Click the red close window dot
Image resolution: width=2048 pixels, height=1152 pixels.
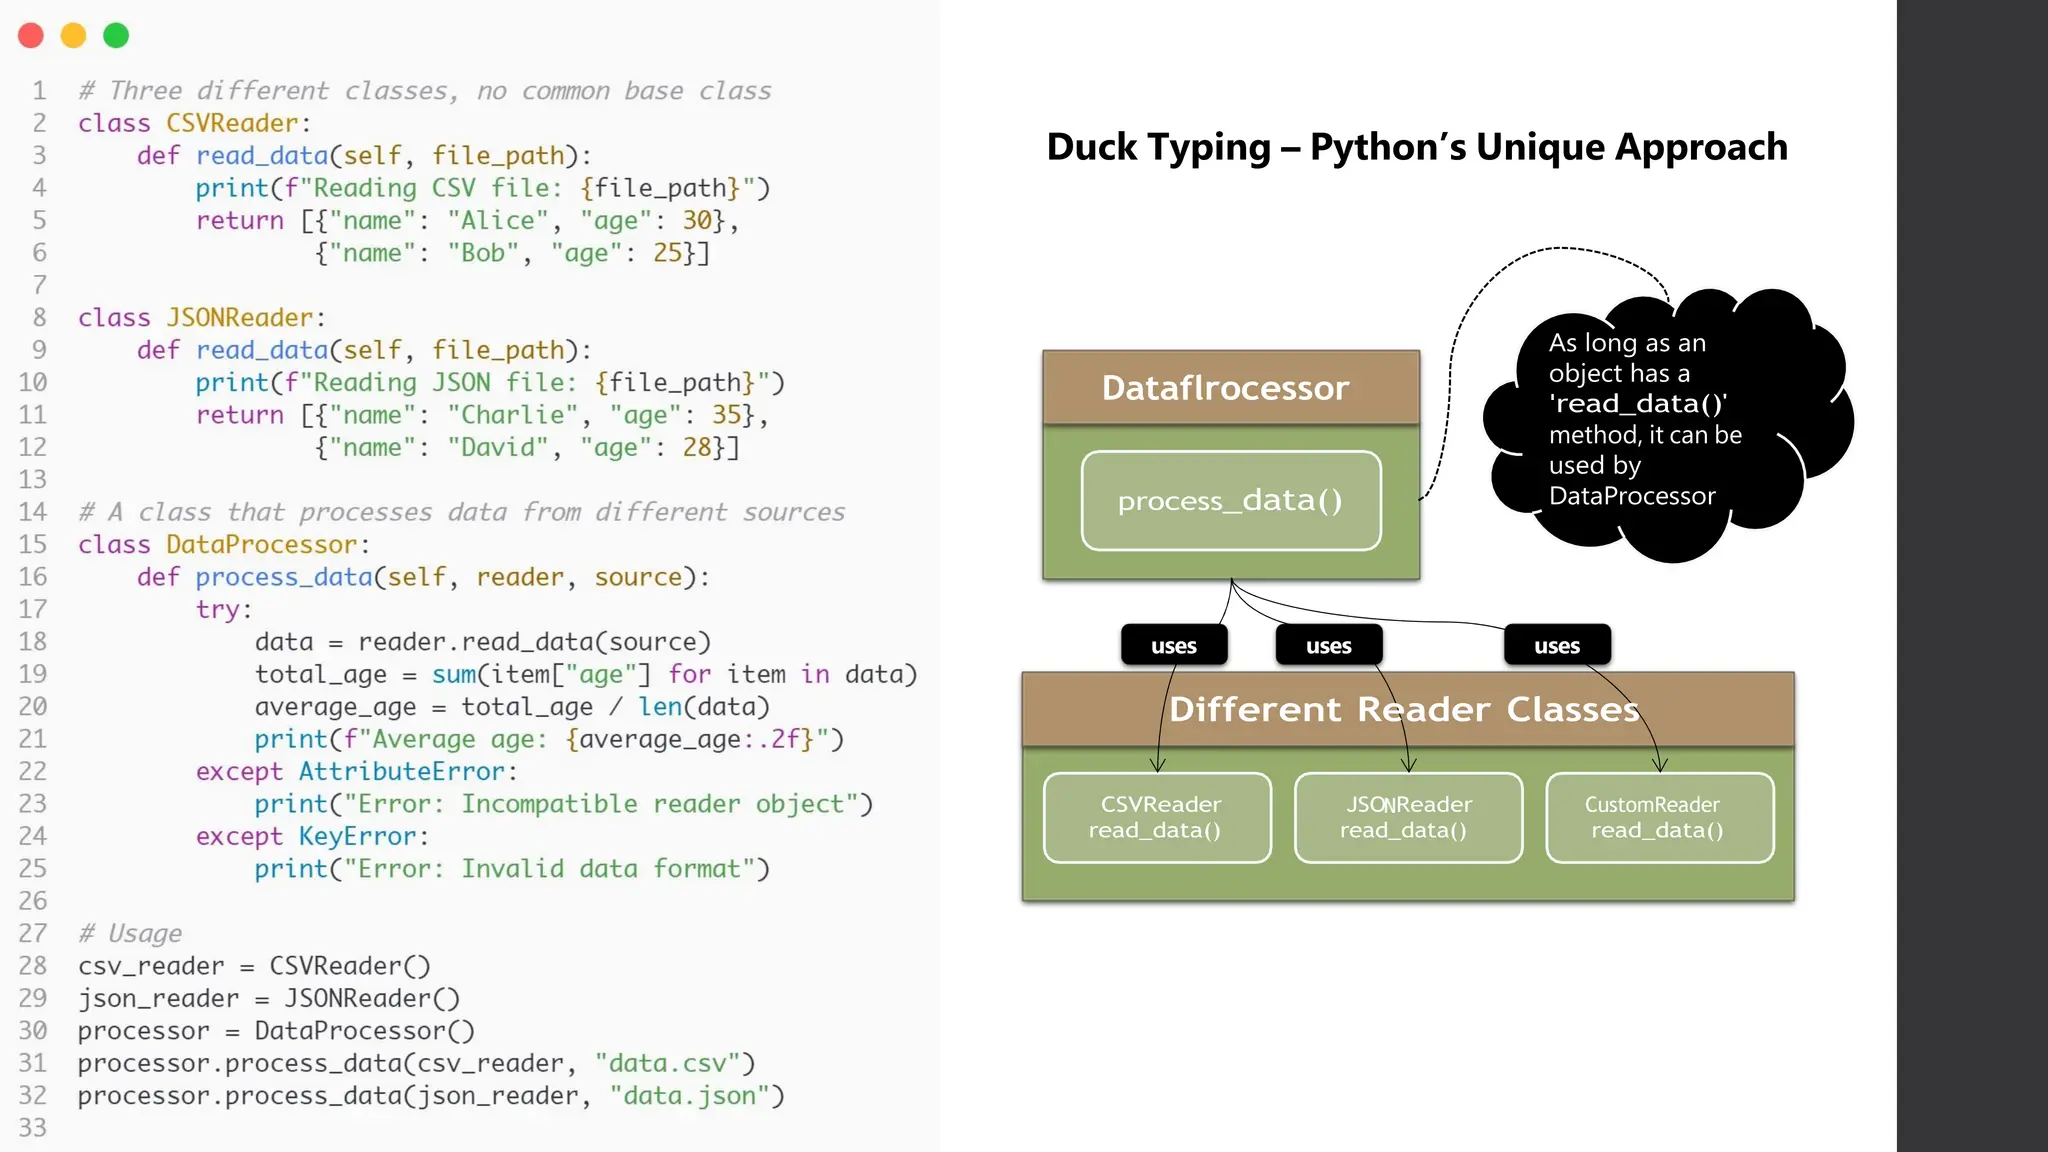(31, 35)
